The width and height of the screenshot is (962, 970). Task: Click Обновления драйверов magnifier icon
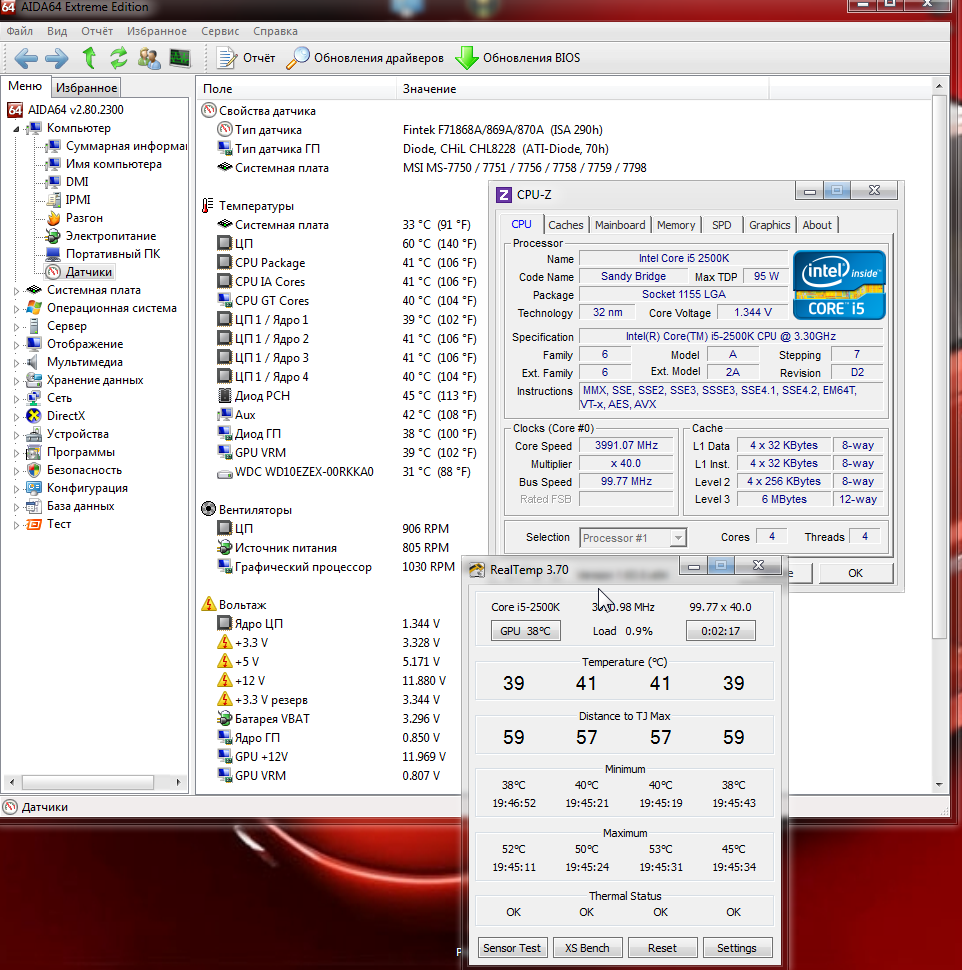click(x=298, y=58)
